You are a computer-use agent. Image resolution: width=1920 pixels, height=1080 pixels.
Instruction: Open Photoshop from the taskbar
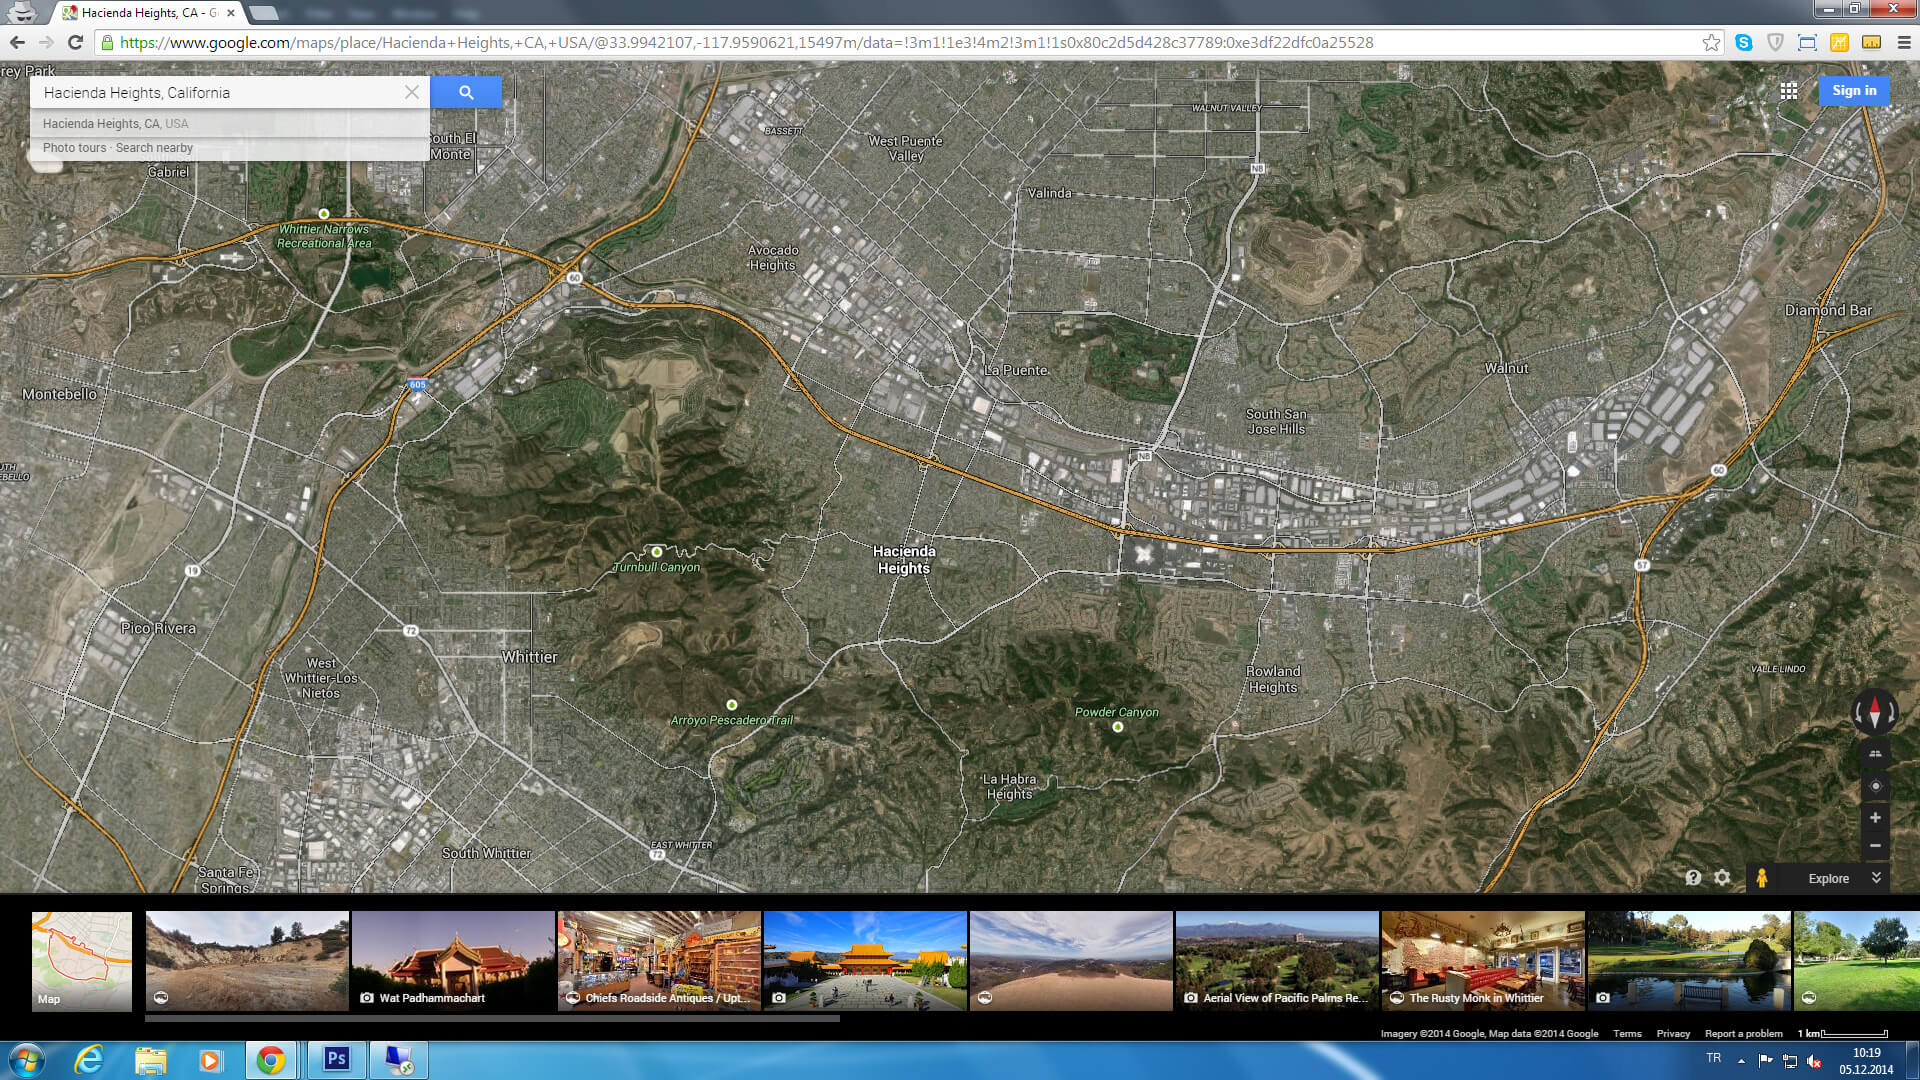pos(336,1059)
